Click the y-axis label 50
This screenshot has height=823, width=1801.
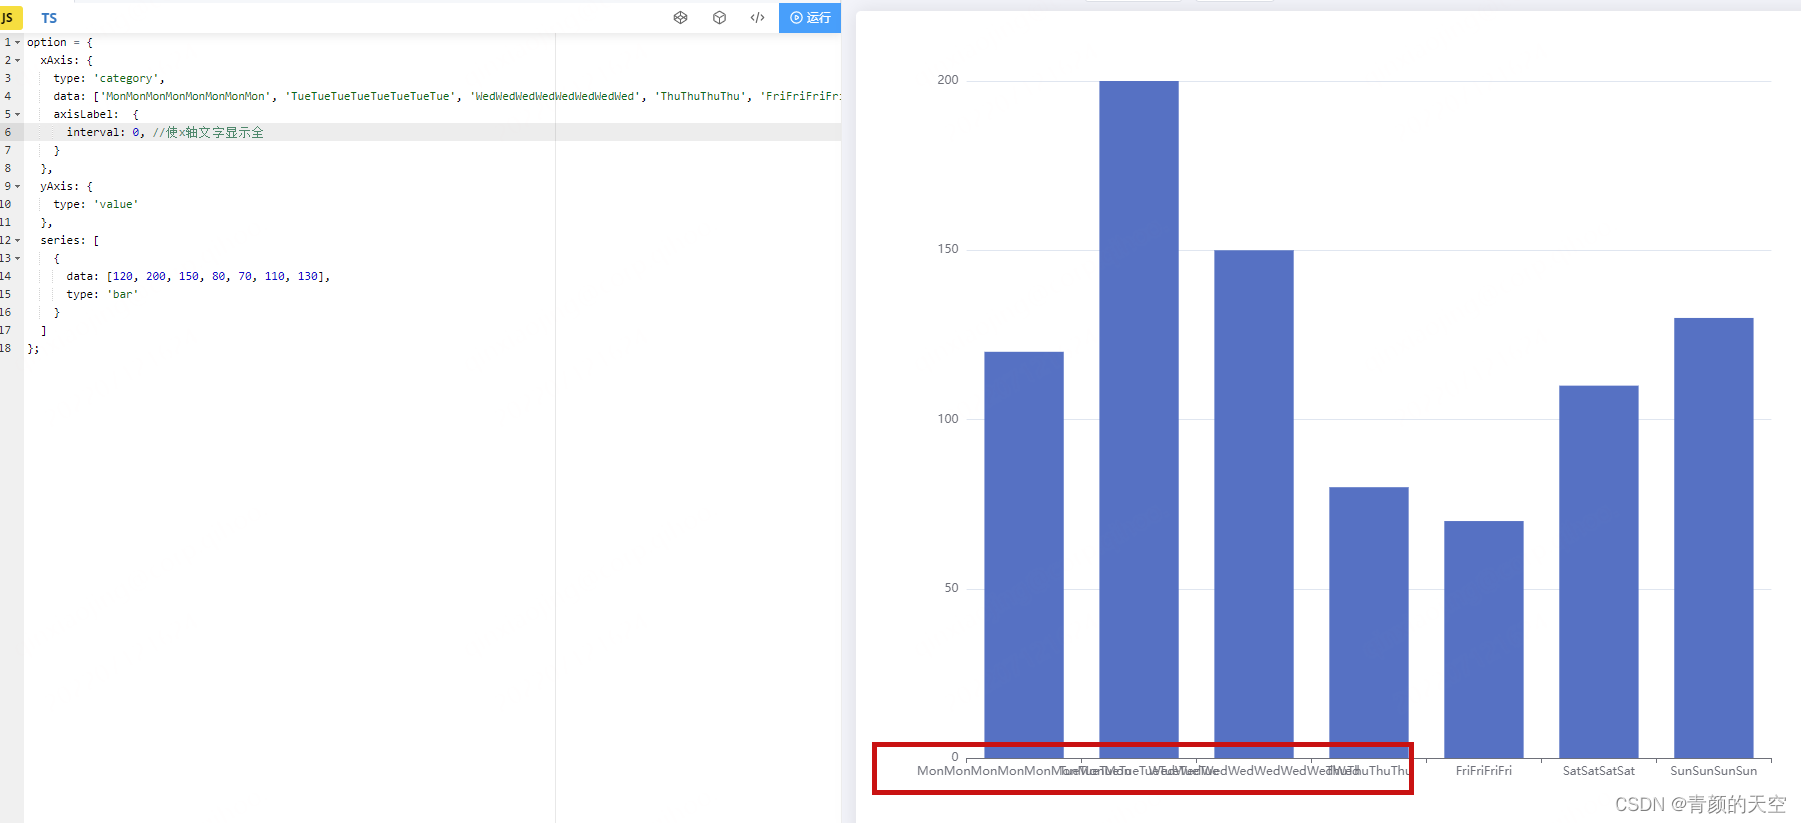point(951,588)
